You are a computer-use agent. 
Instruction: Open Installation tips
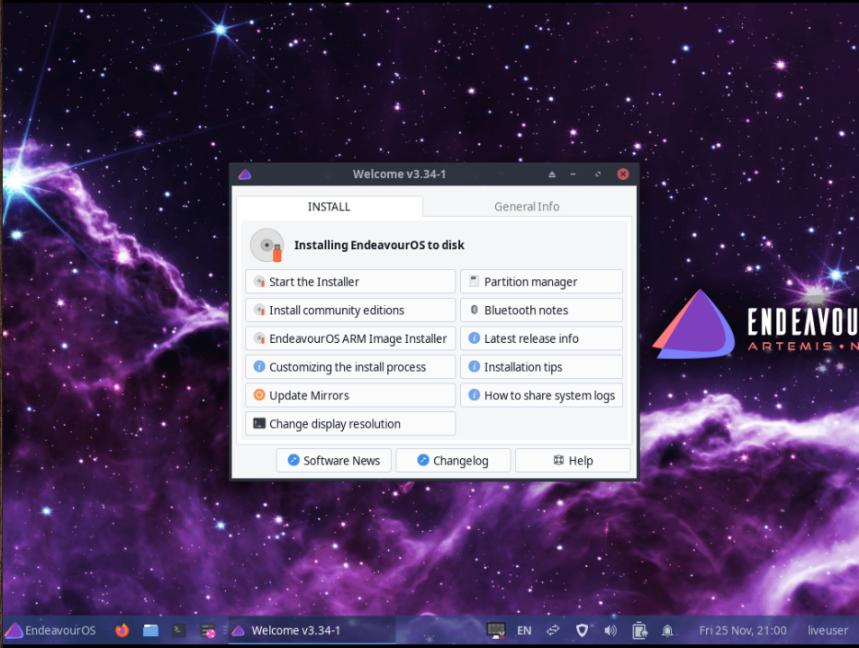541,367
